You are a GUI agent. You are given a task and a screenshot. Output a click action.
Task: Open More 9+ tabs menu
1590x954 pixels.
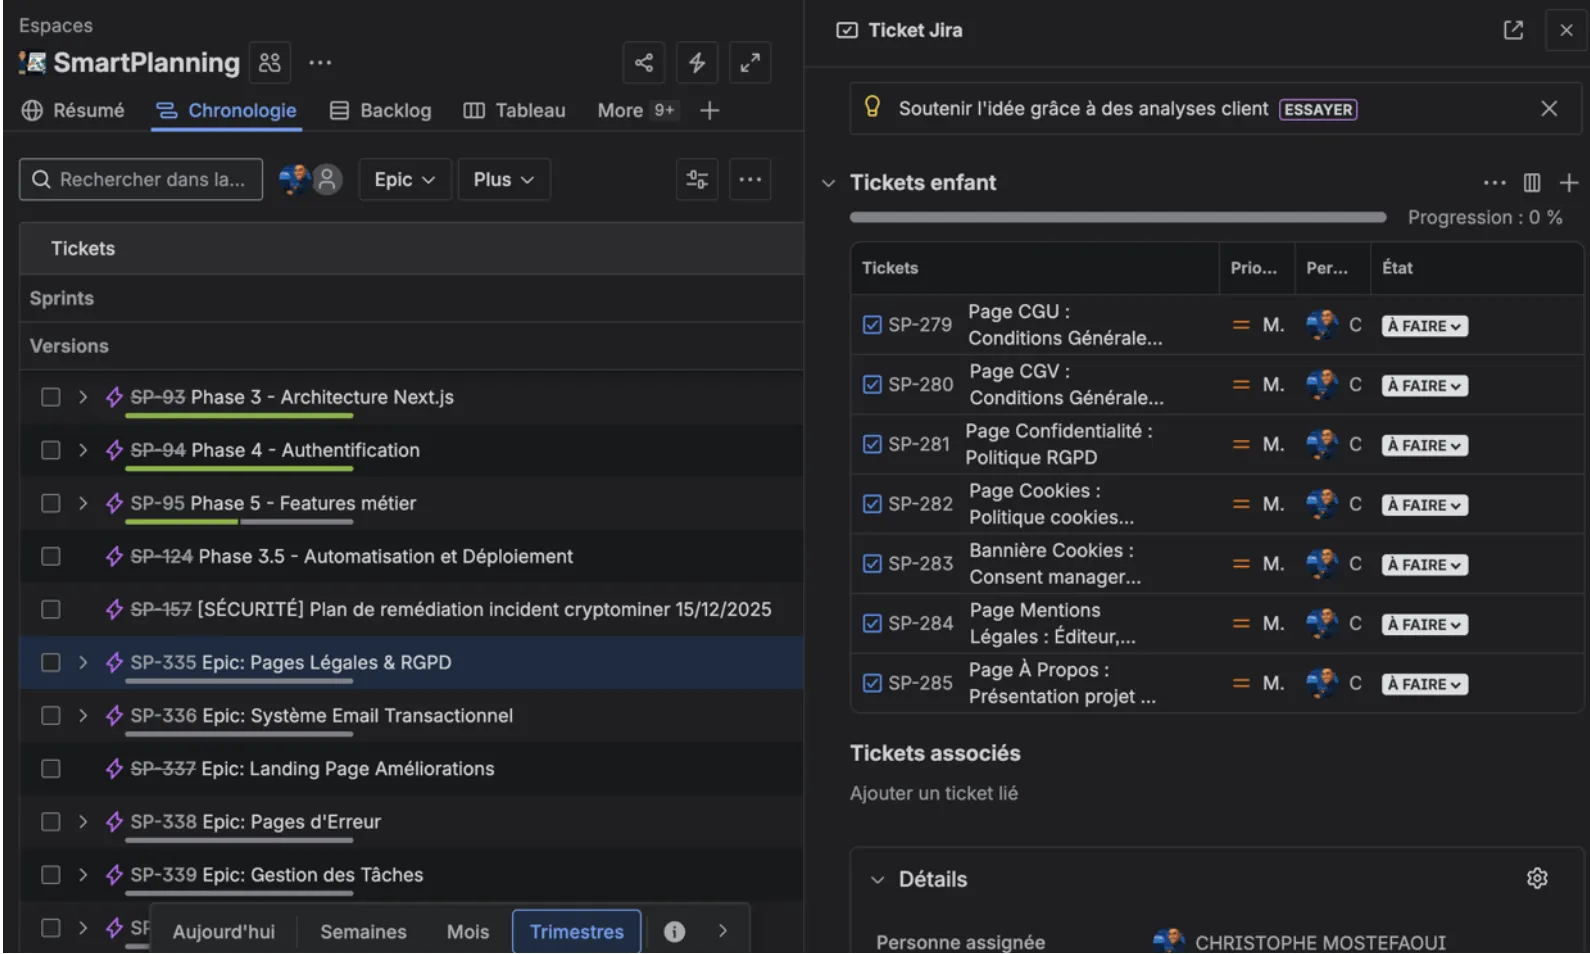pyautogui.click(x=637, y=111)
